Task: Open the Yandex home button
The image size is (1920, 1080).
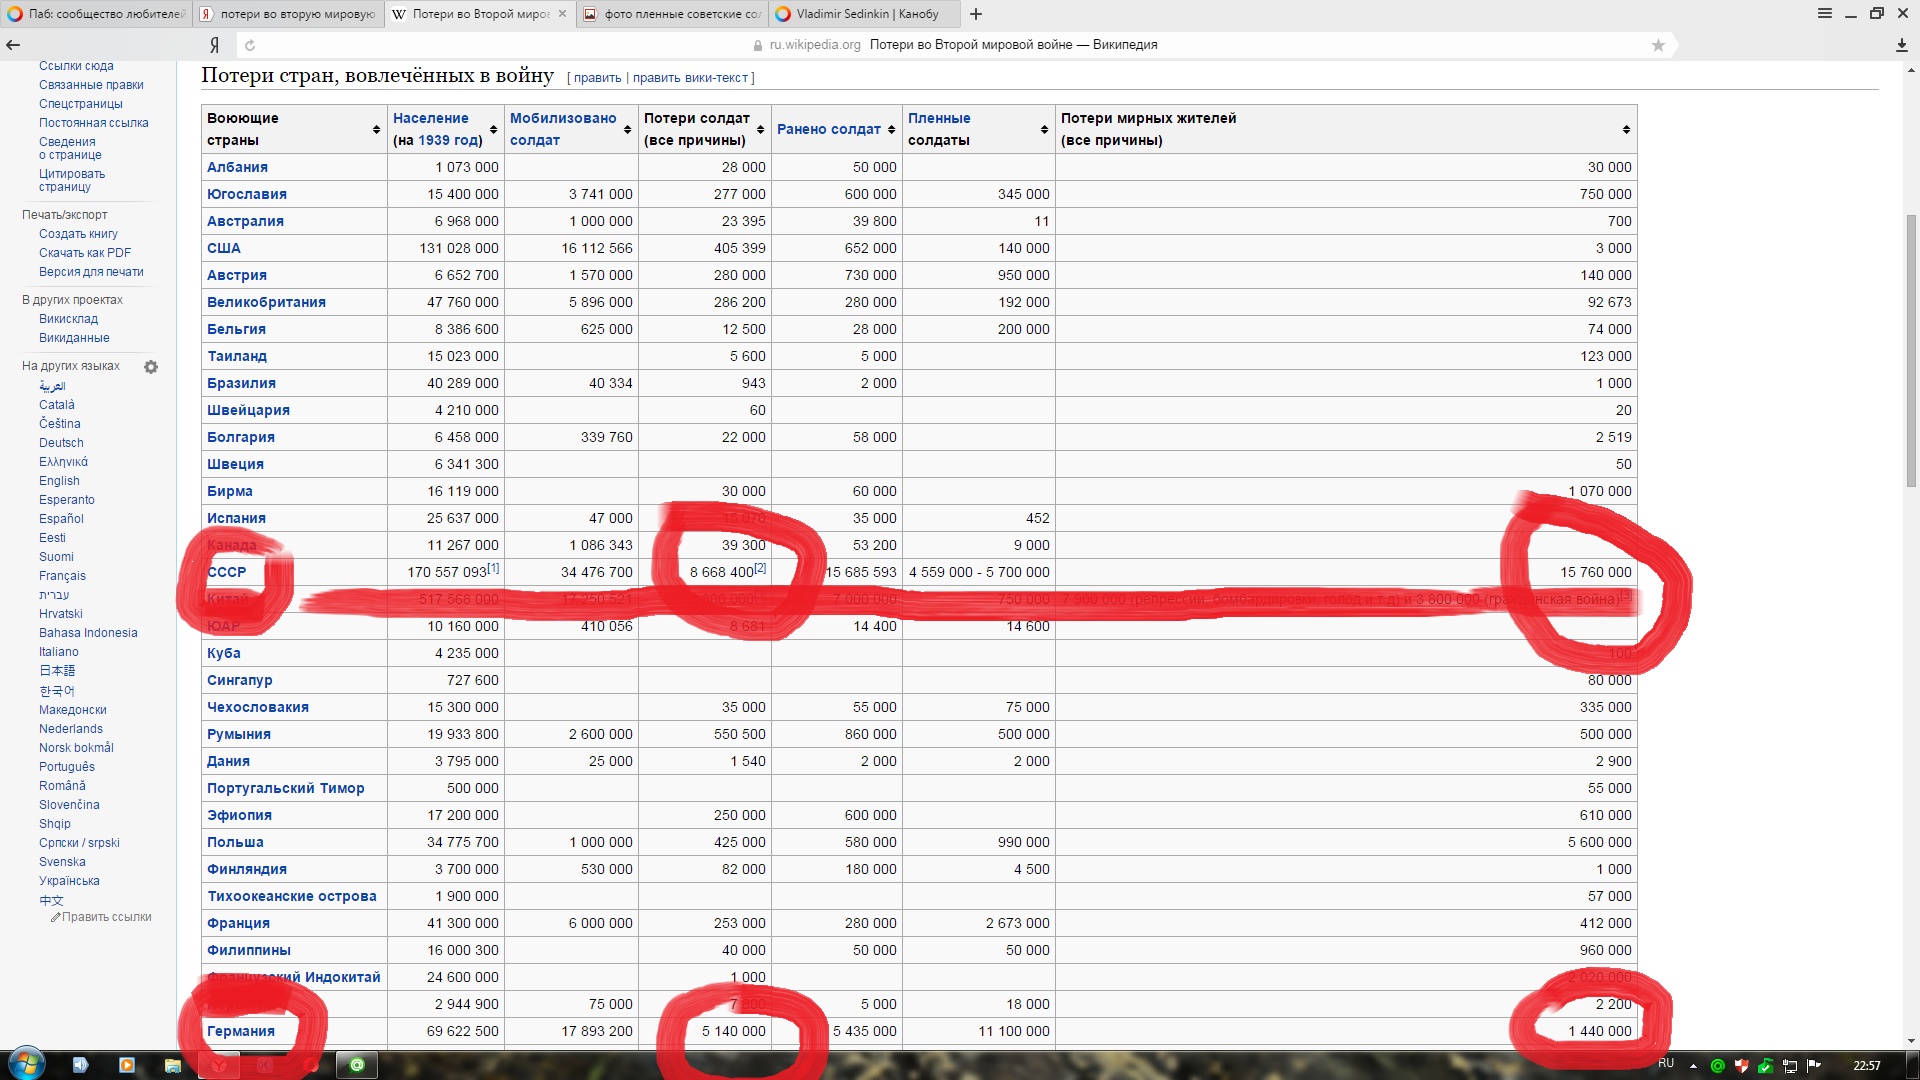Action: click(x=214, y=45)
